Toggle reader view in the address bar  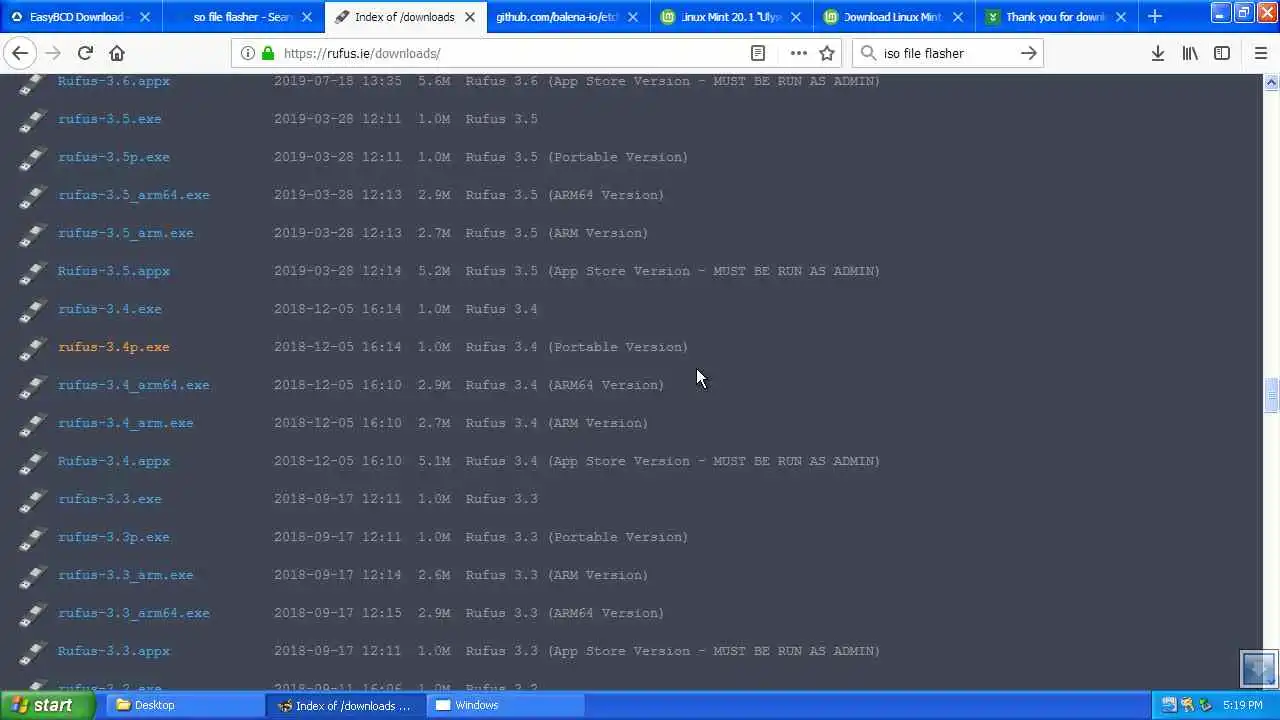(758, 53)
